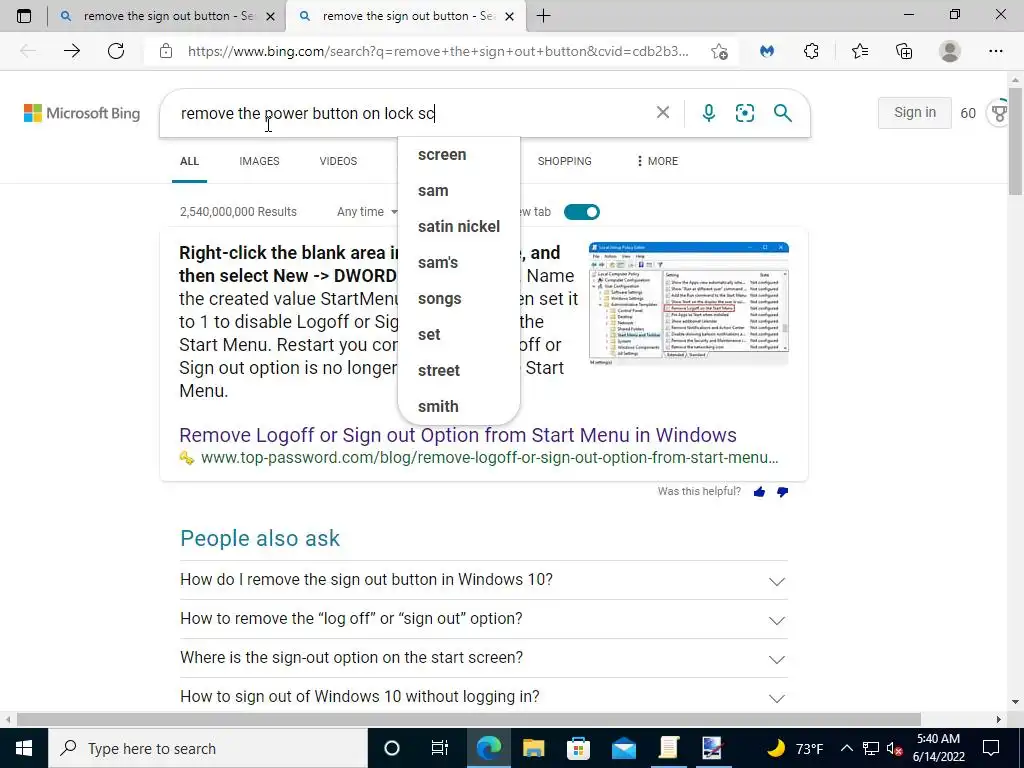This screenshot has width=1024, height=768.
Task: Clear the Bing search box text
Action: (662, 112)
